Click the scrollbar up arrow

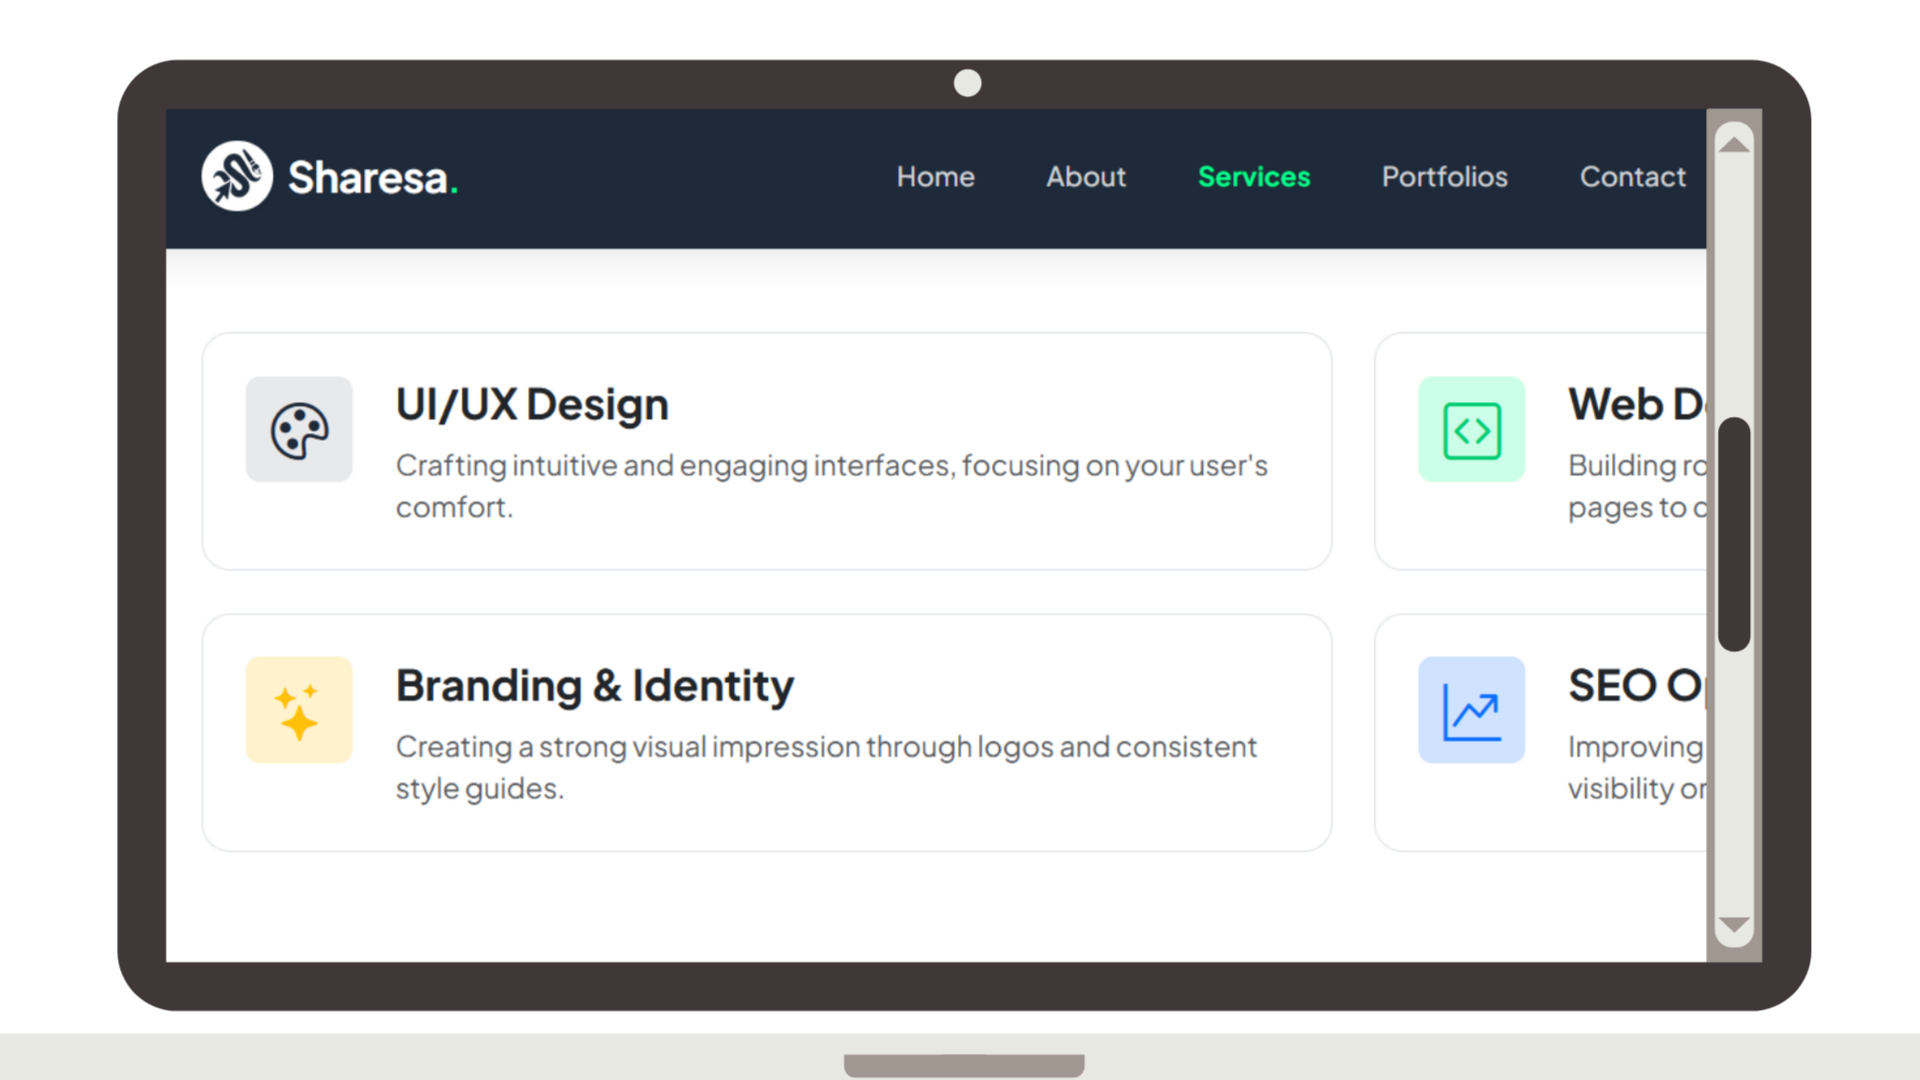click(x=1734, y=145)
